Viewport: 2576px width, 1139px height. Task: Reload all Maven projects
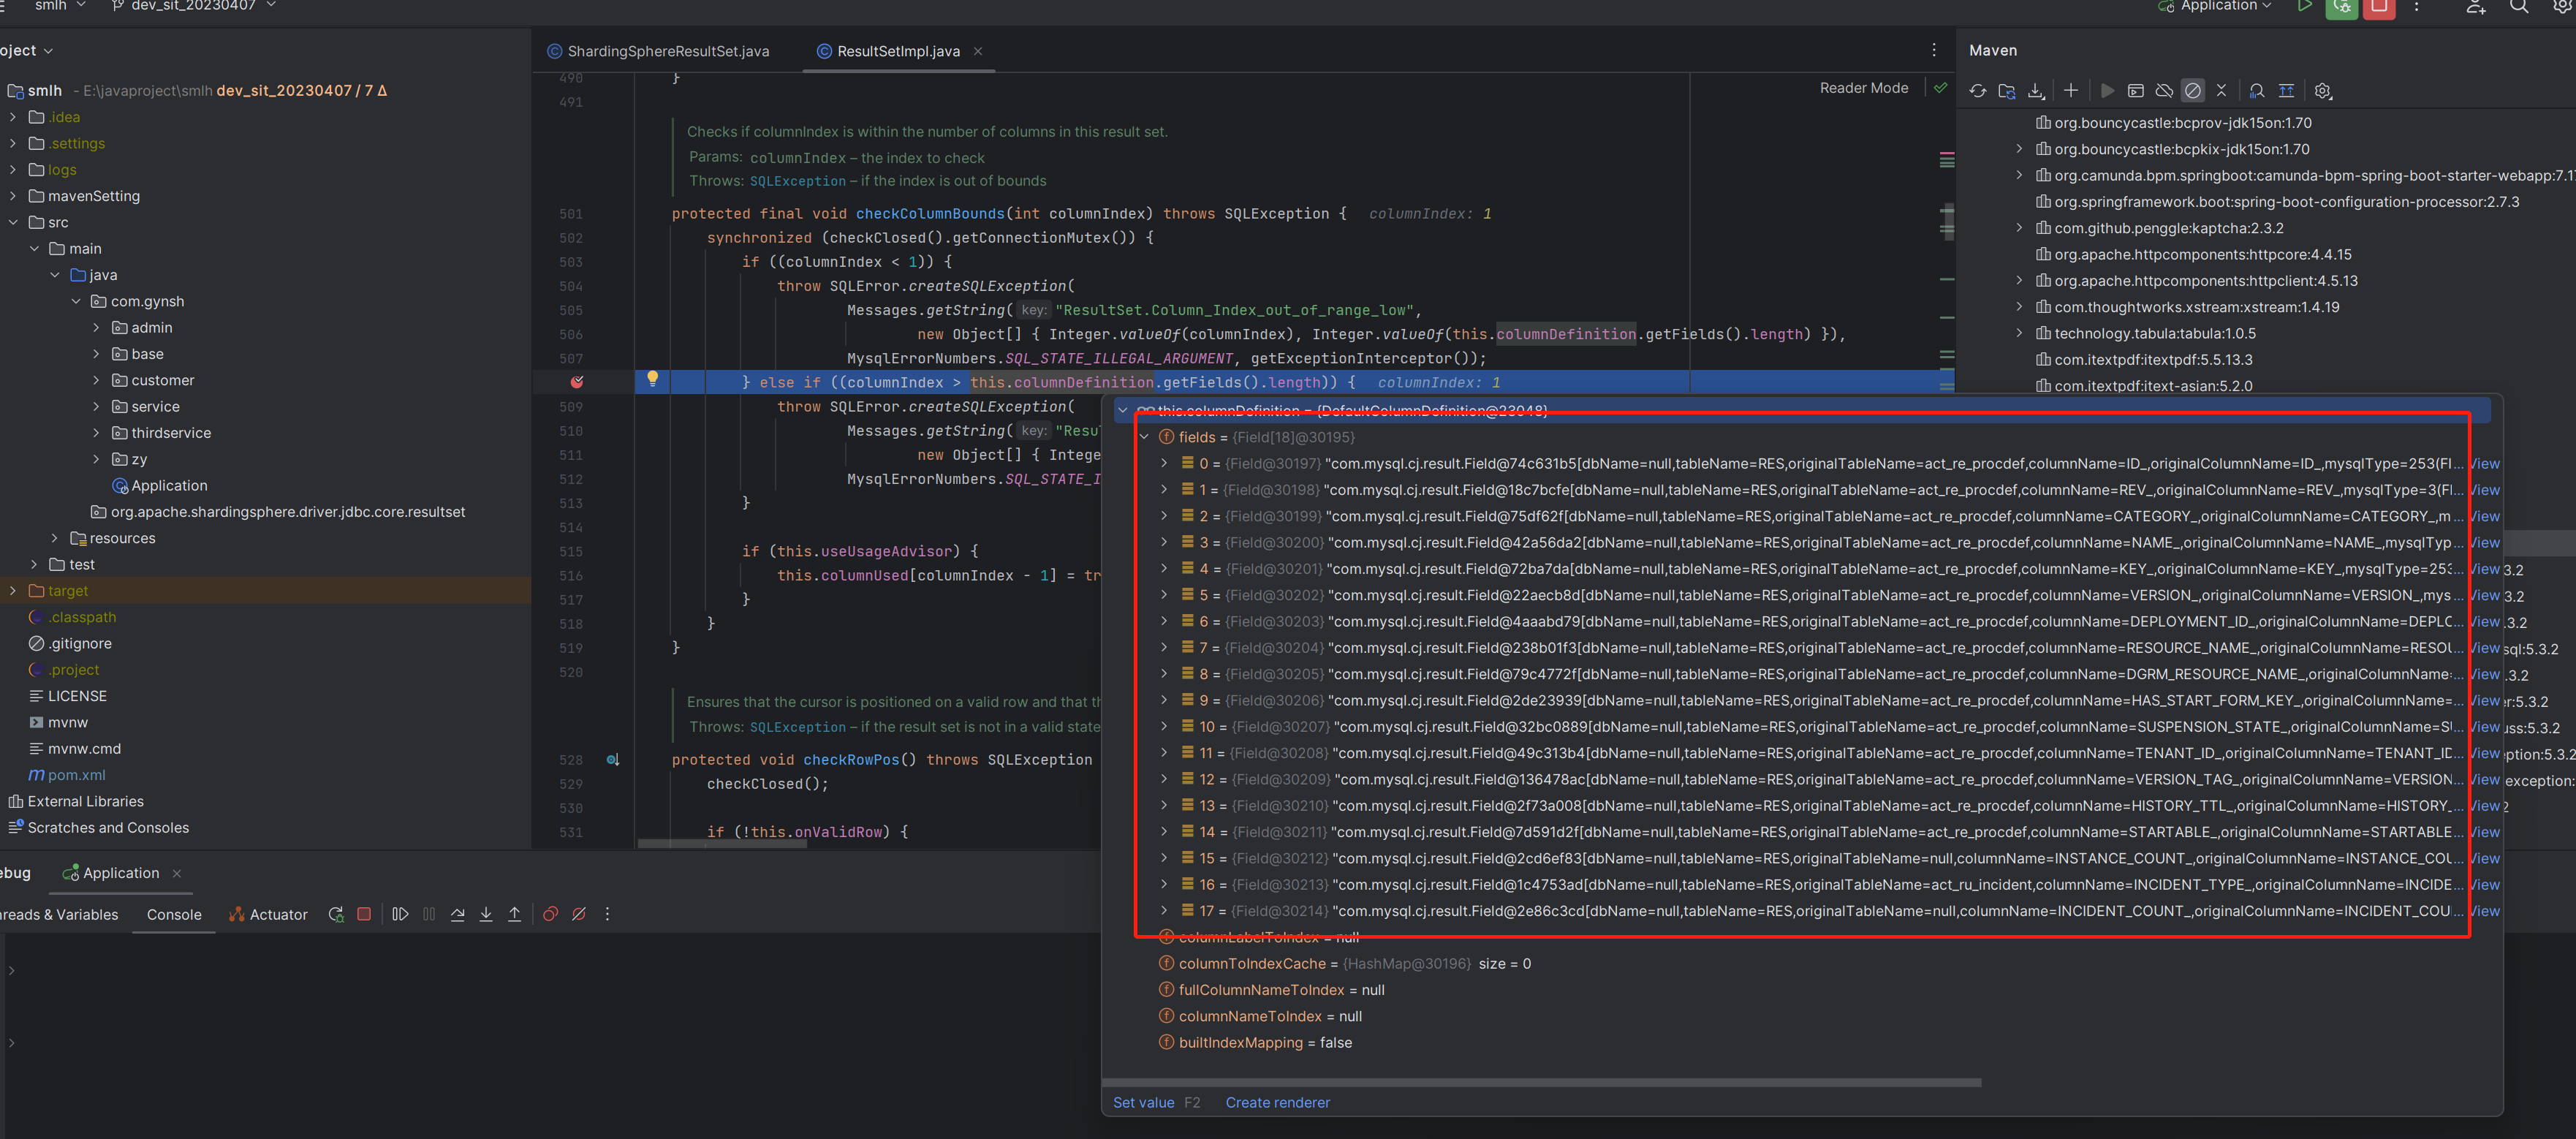pos(1977,90)
